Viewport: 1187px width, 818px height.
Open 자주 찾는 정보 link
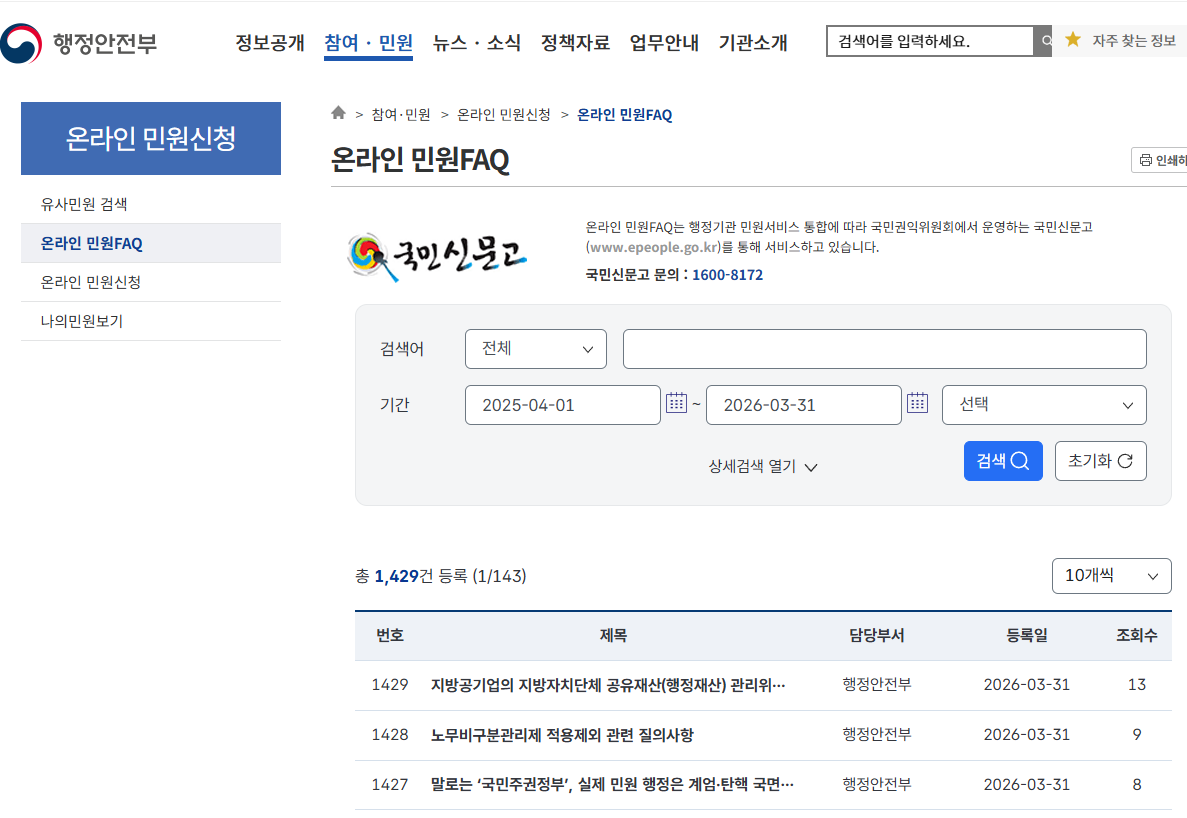click(1134, 41)
